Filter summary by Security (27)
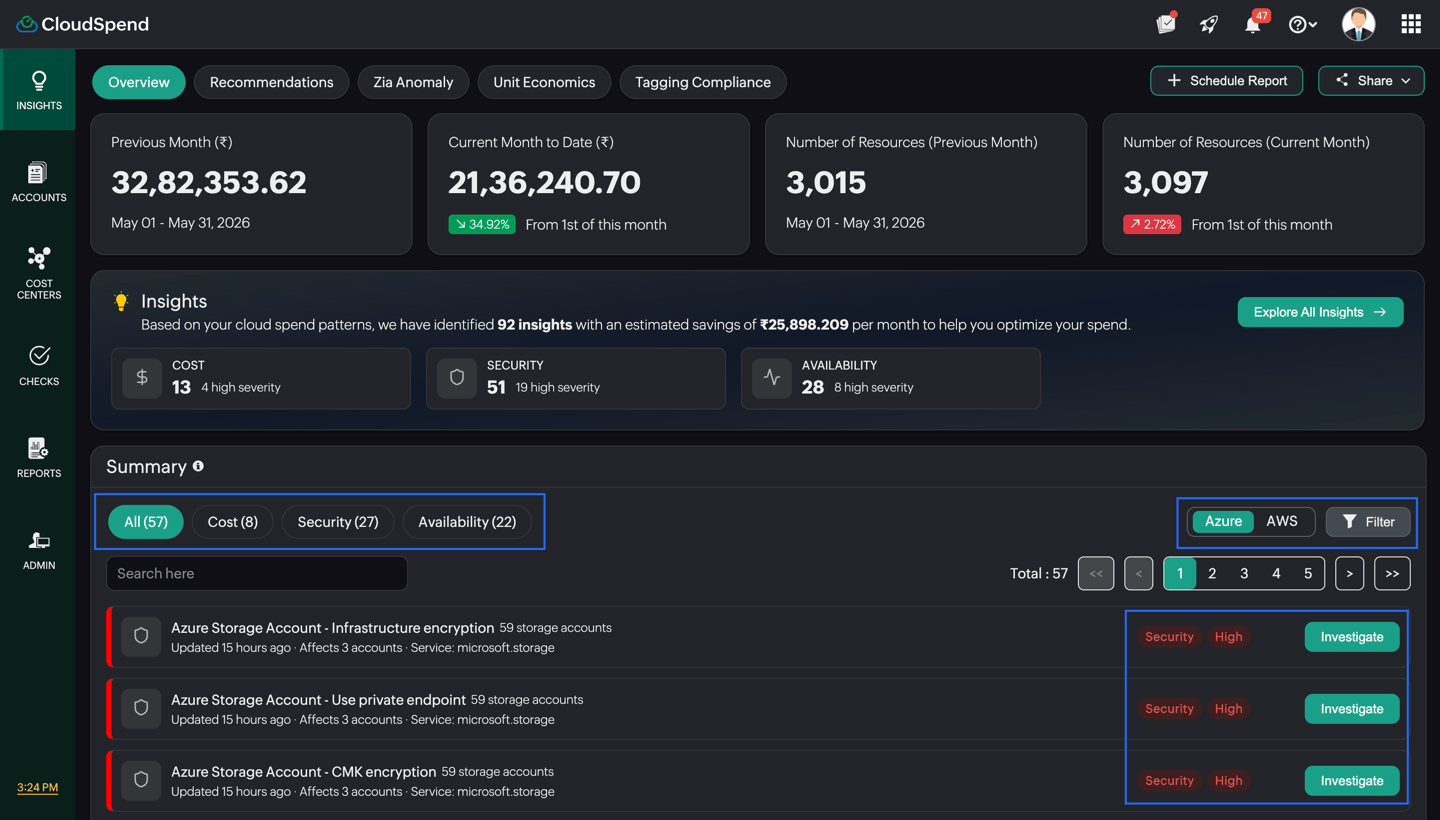This screenshot has width=1440, height=820. [x=338, y=521]
